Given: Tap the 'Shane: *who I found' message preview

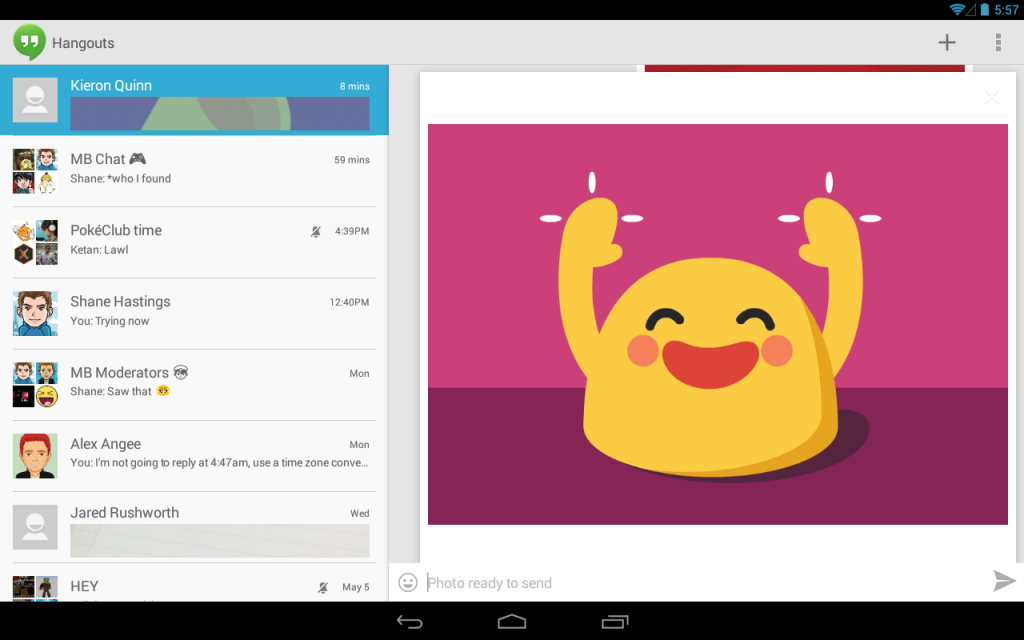Looking at the screenshot, I should click(121, 178).
